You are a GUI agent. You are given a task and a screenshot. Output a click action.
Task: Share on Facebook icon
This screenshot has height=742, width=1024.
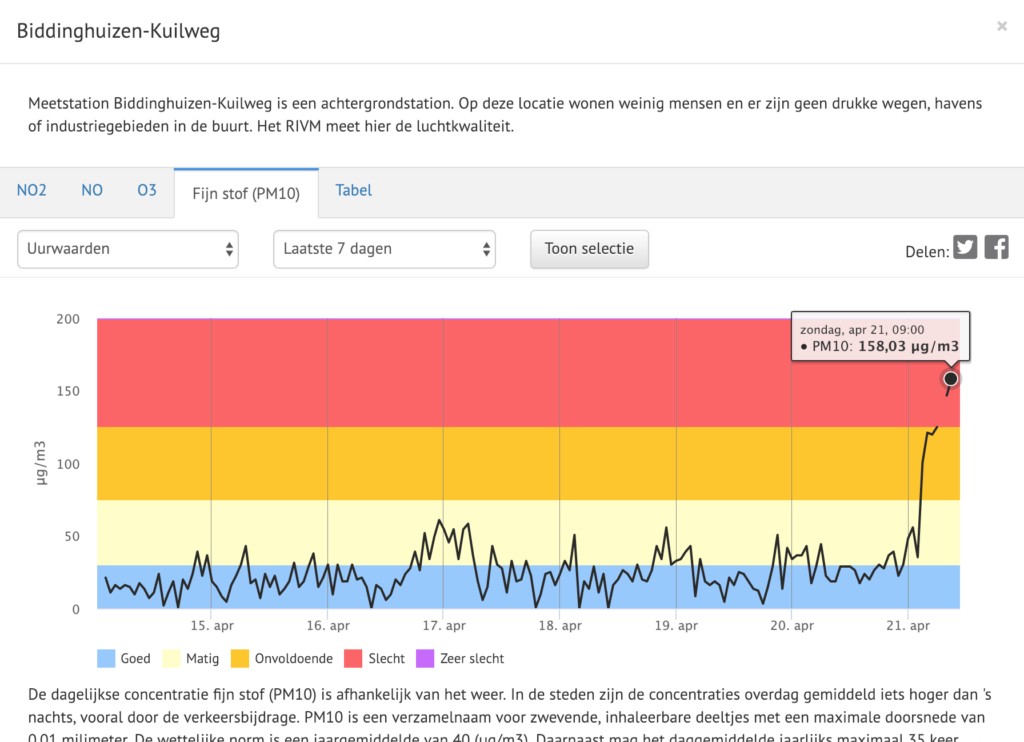click(x=996, y=248)
